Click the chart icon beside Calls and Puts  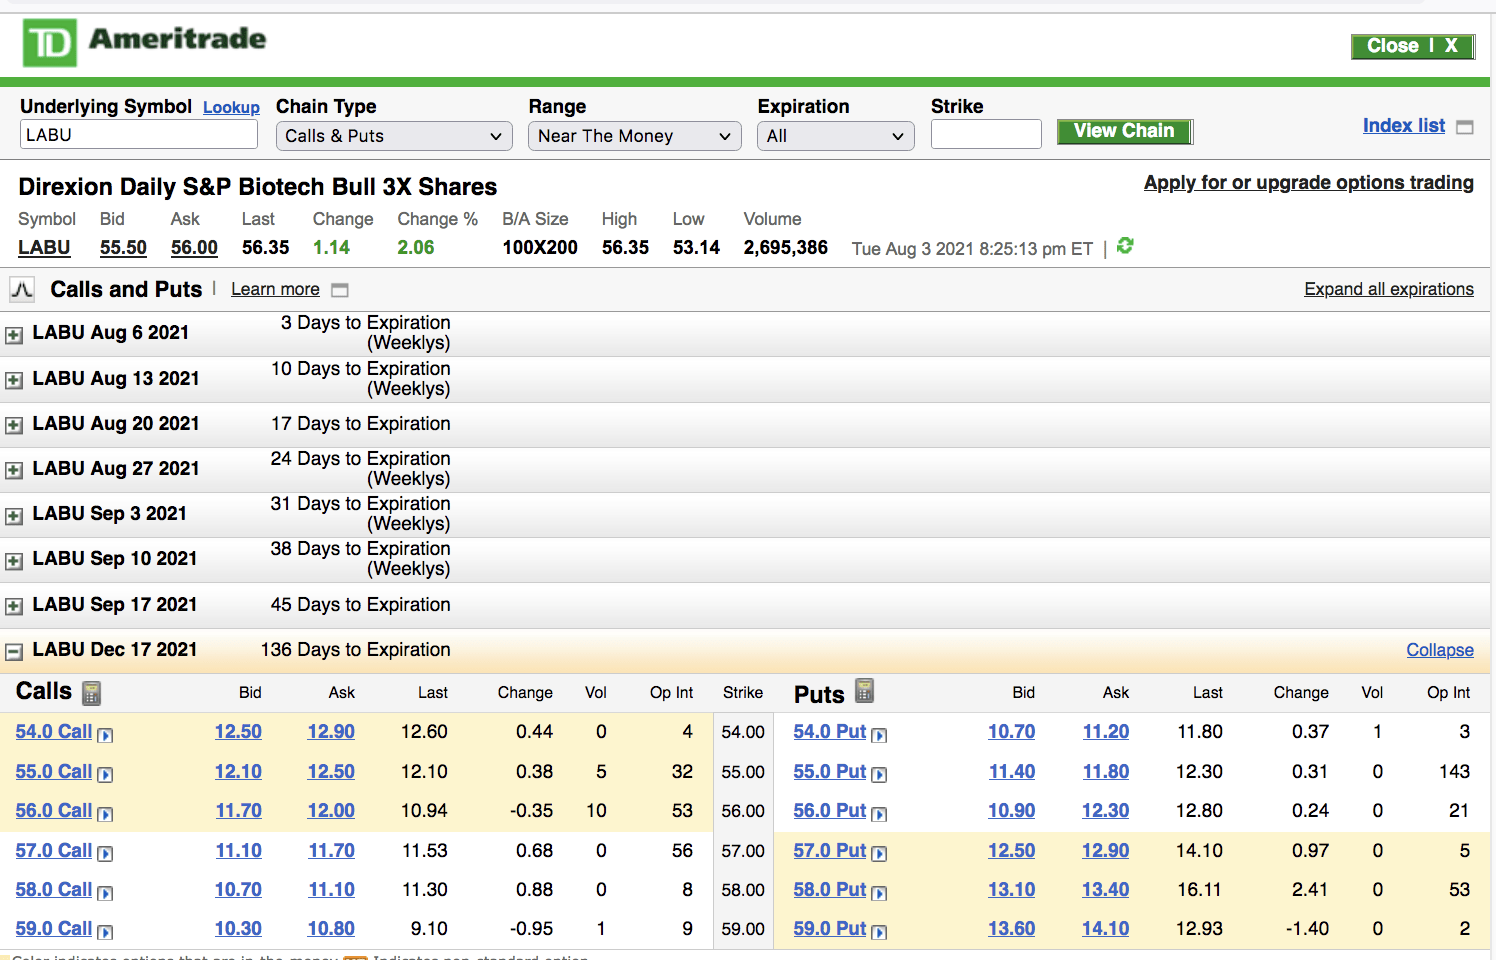coord(22,290)
